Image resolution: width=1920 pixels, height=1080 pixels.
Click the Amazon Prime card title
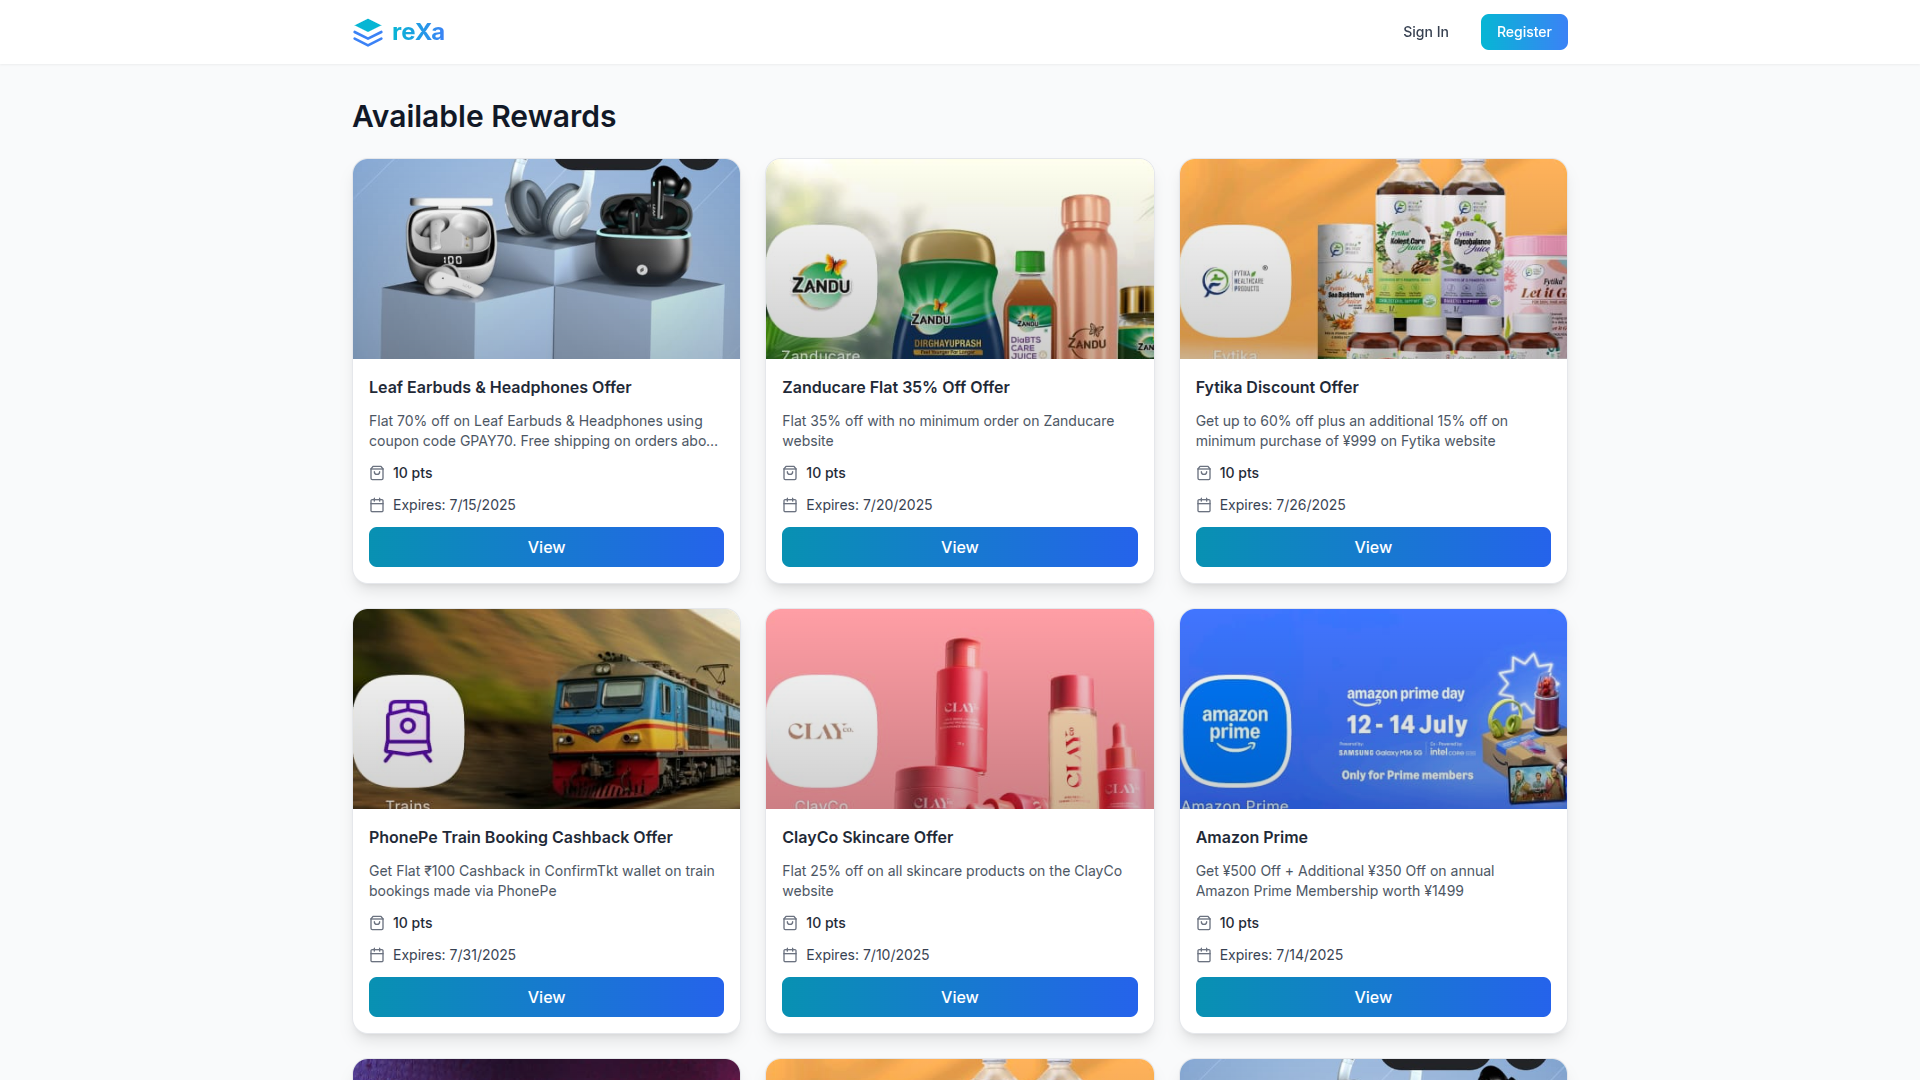1252,837
